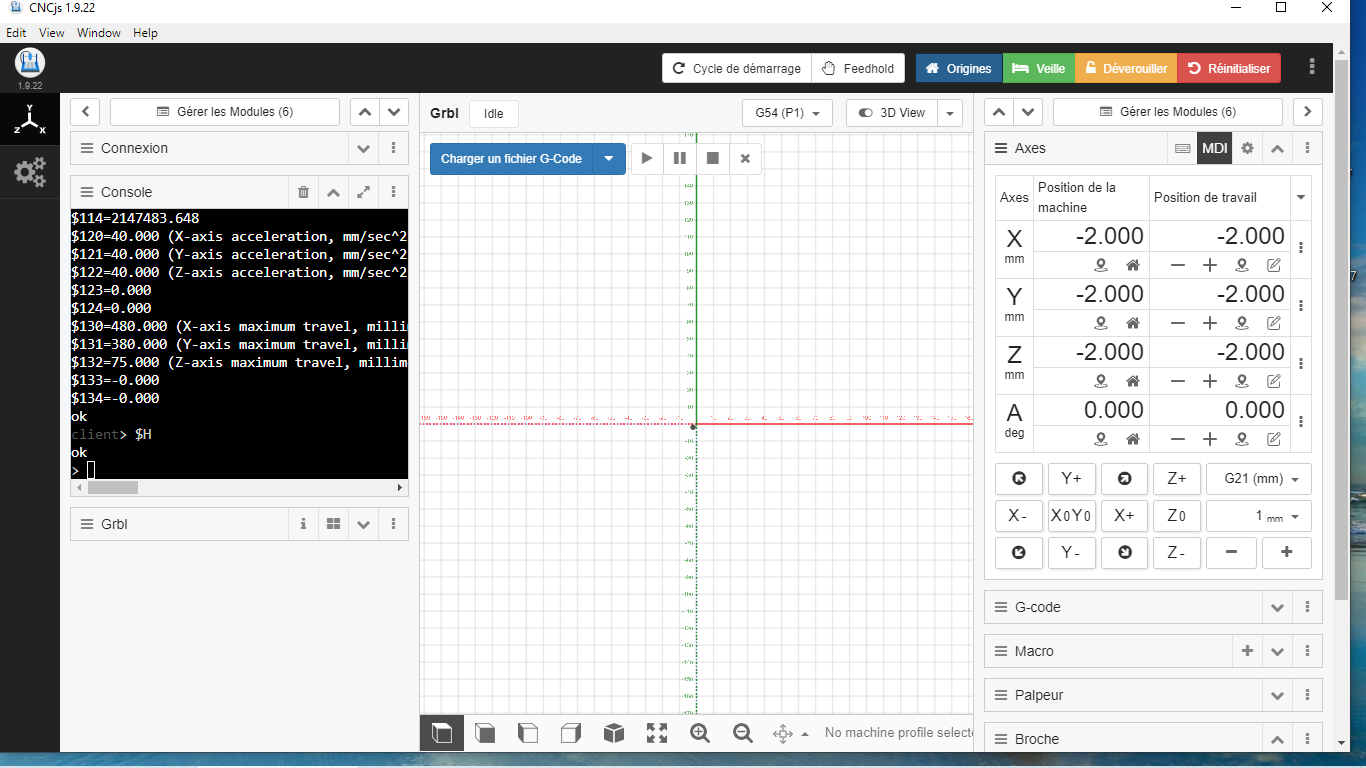The width and height of the screenshot is (1366, 768).
Task: Click the Déverrouiller button
Action: (x=1125, y=68)
